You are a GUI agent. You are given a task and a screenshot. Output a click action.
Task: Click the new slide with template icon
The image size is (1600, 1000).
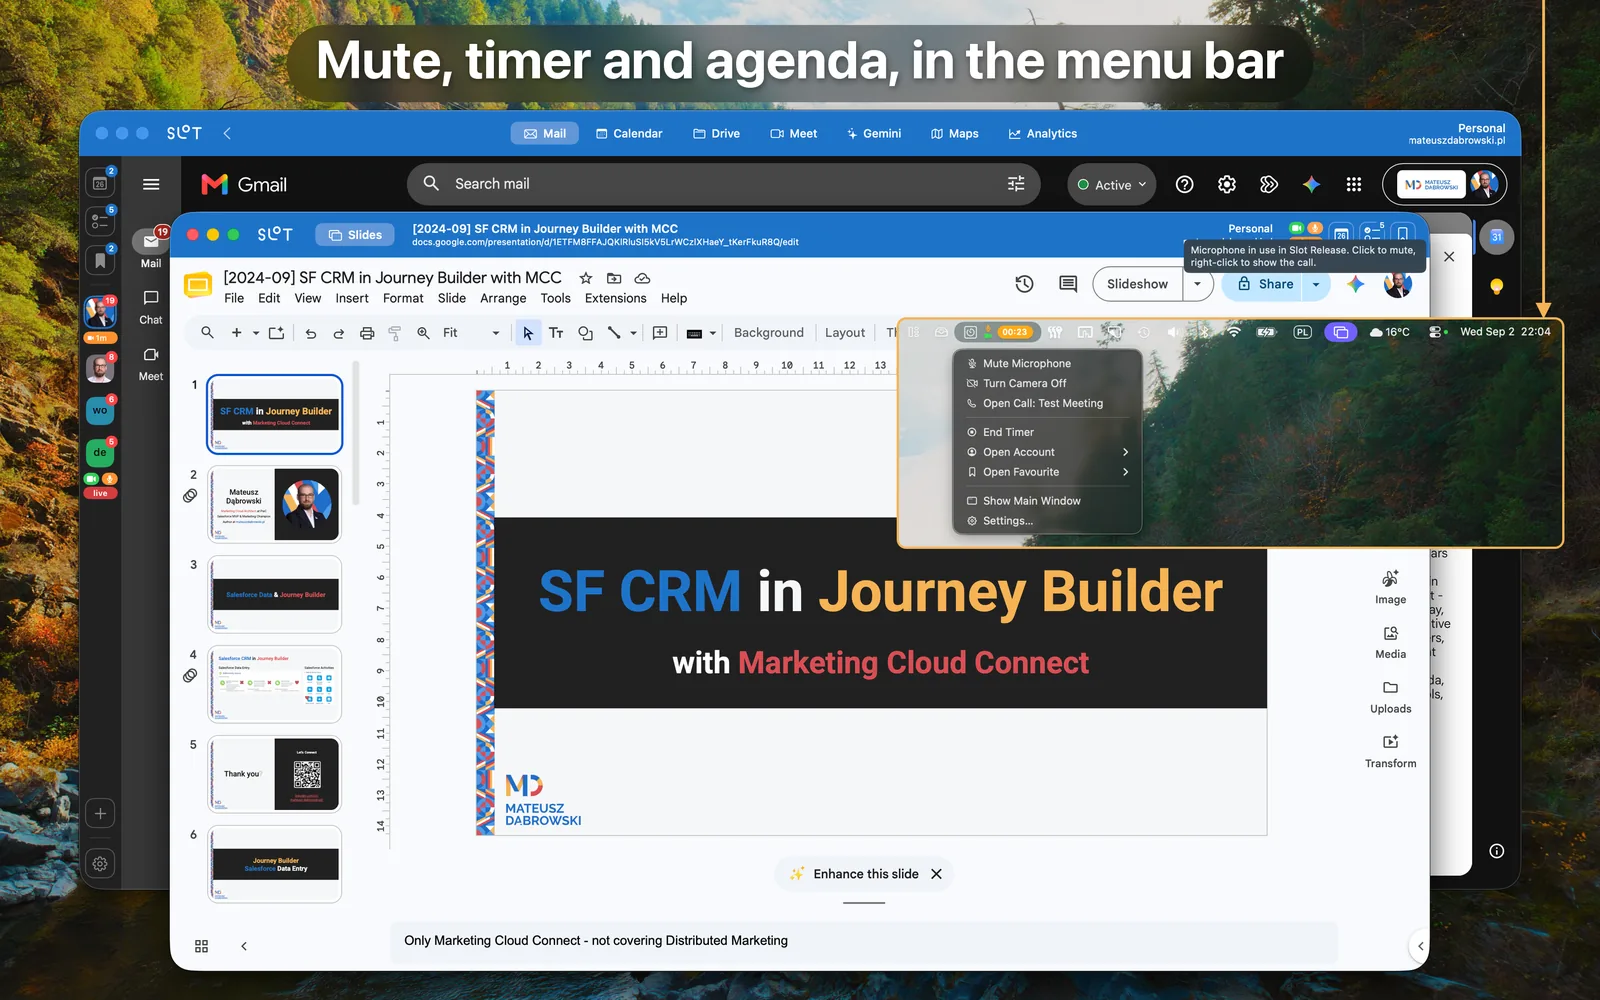click(276, 333)
